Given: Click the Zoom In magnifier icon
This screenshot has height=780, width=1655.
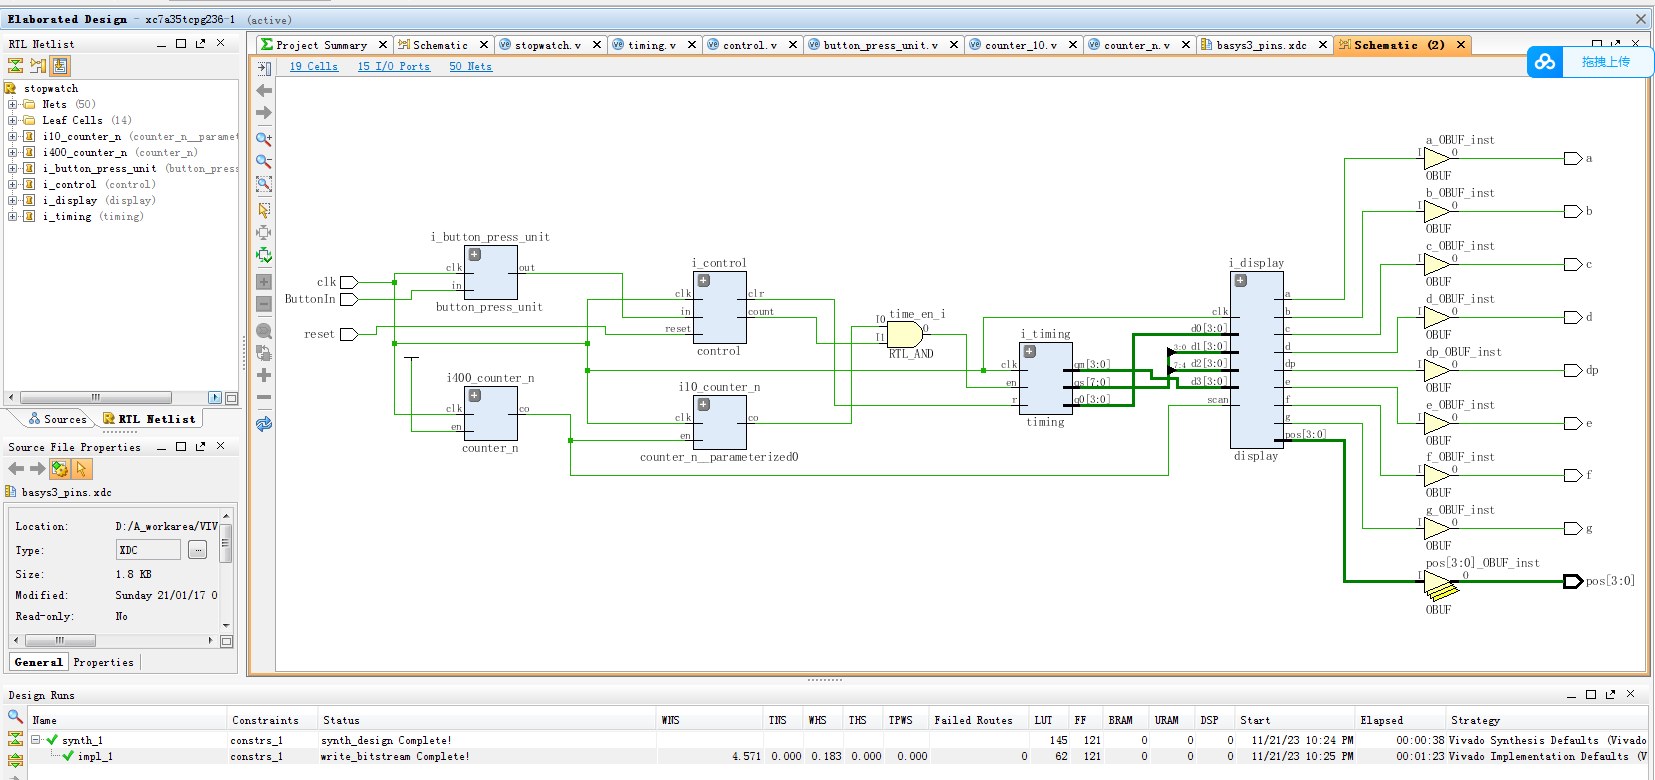Looking at the screenshot, I should click(x=264, y=139).
